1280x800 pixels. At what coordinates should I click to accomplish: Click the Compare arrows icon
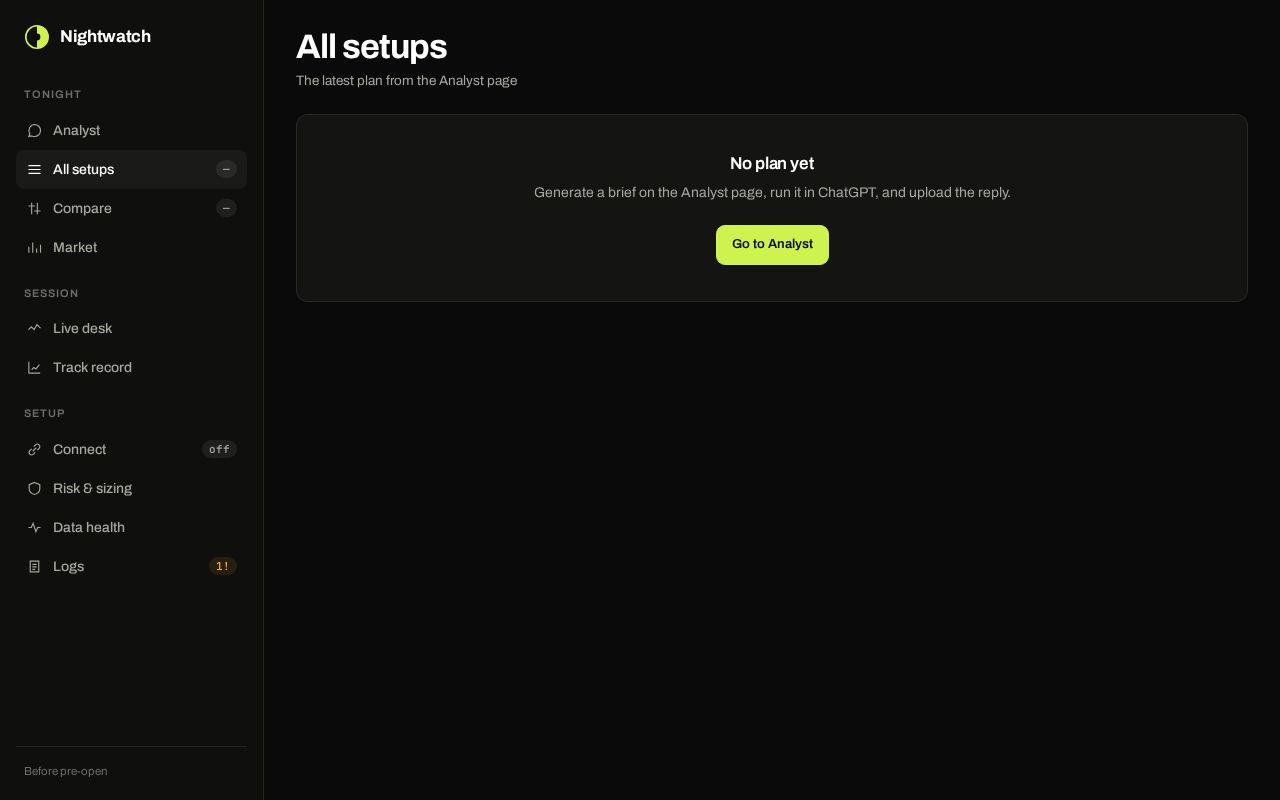click(34, 209)
